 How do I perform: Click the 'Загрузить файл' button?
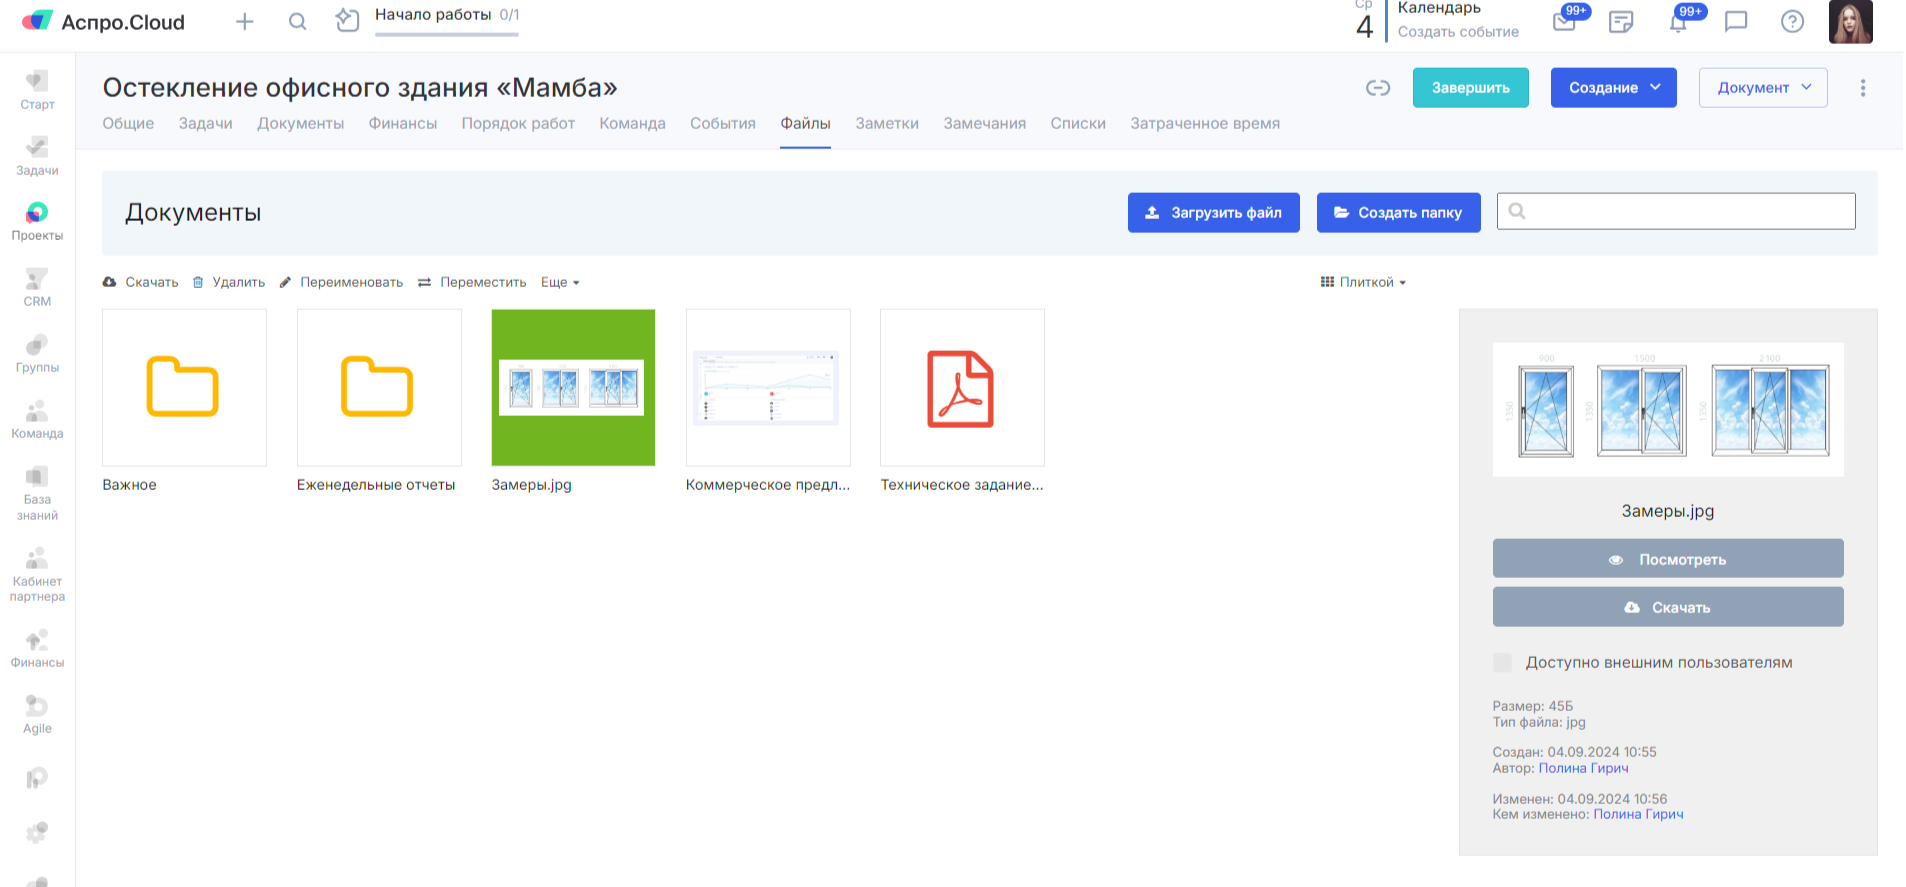[x=1213, y=213]
